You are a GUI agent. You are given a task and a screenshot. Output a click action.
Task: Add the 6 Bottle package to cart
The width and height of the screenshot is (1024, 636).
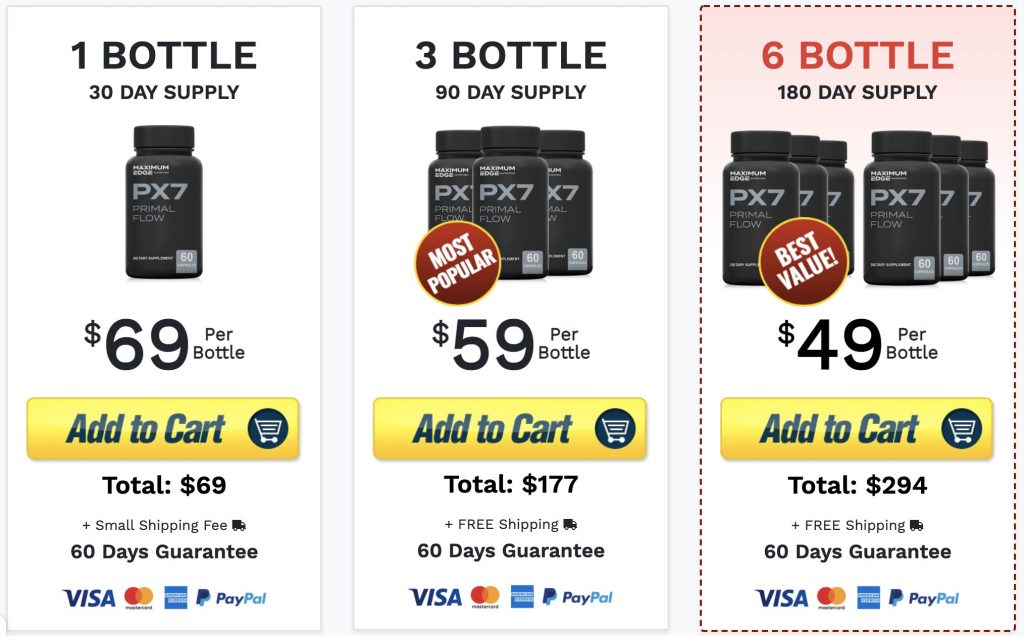[856, 428]
